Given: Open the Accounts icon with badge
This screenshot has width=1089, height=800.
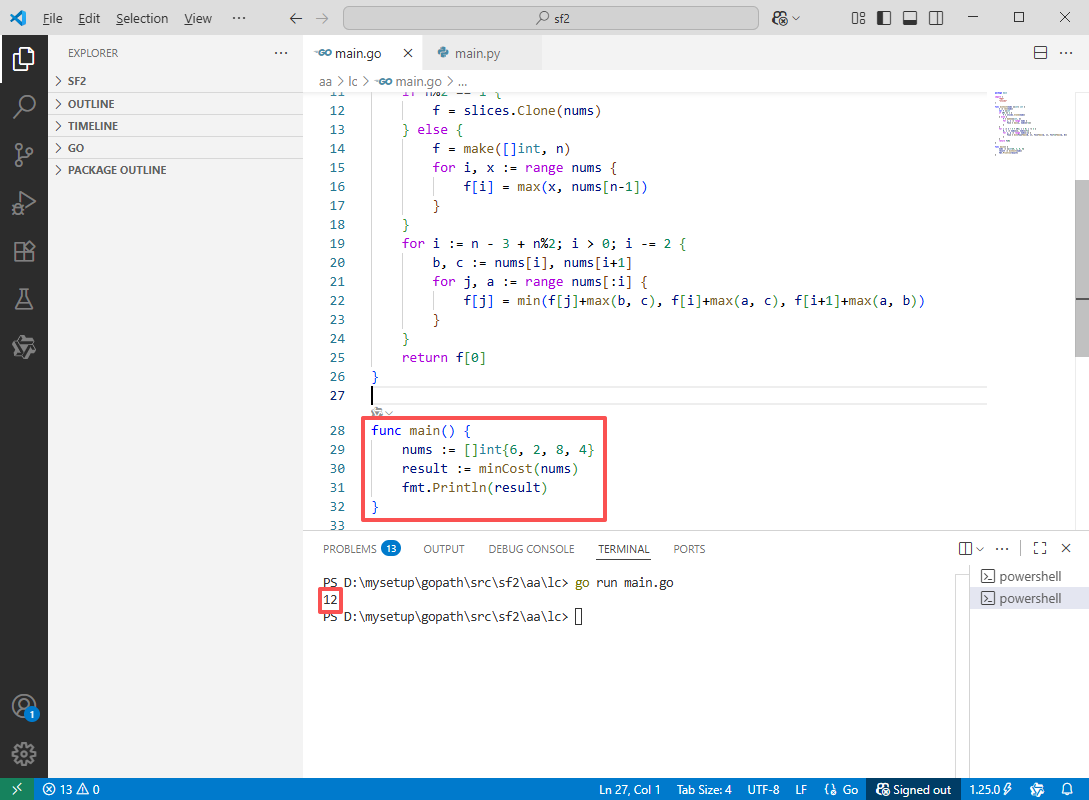Looking at the screenshot, I should coord(24,707).
